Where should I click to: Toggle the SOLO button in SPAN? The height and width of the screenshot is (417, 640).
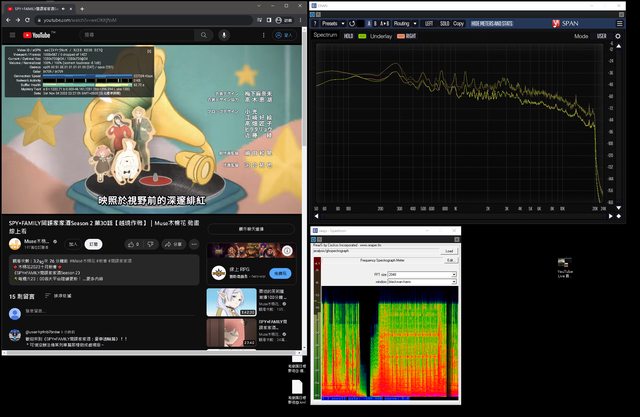(x=444, y=23)
